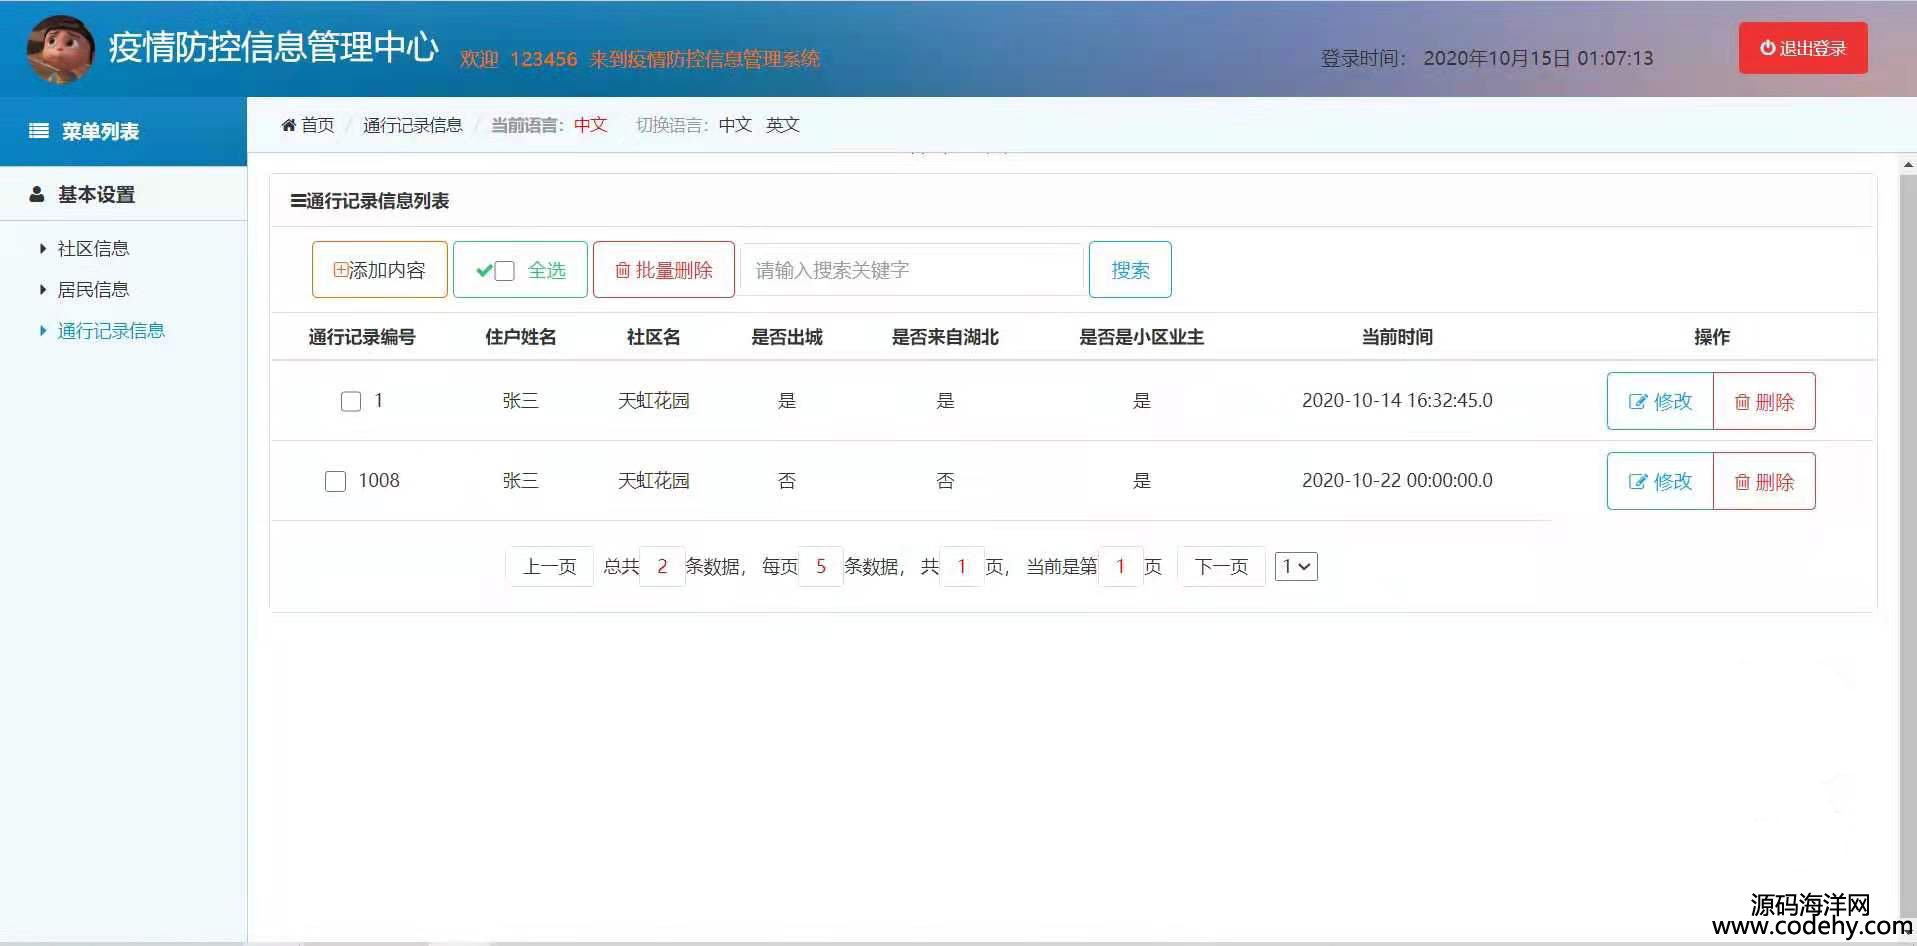
Task: Expand the 社区信息 sidebar item
Action: click(93, 248)
